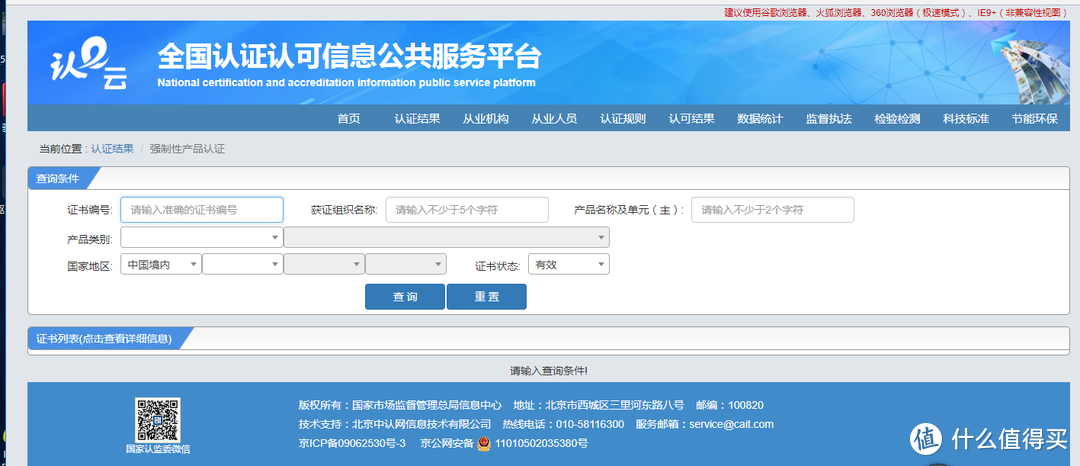
Task: Click the 查询 search button
Action: (x=404, y=297)
